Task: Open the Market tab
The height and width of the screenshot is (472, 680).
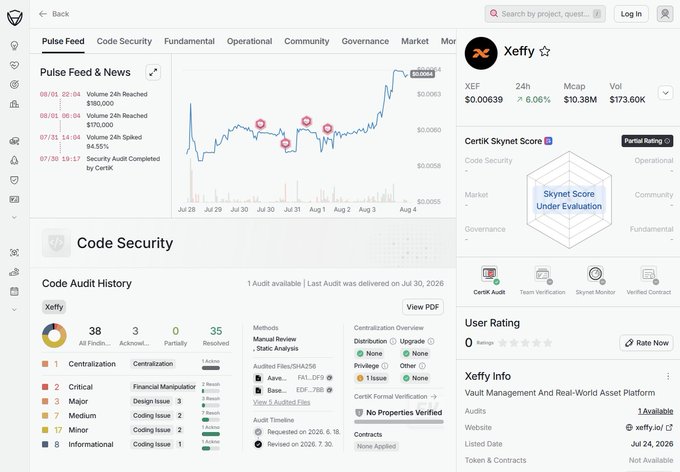Action: (415, 41)
